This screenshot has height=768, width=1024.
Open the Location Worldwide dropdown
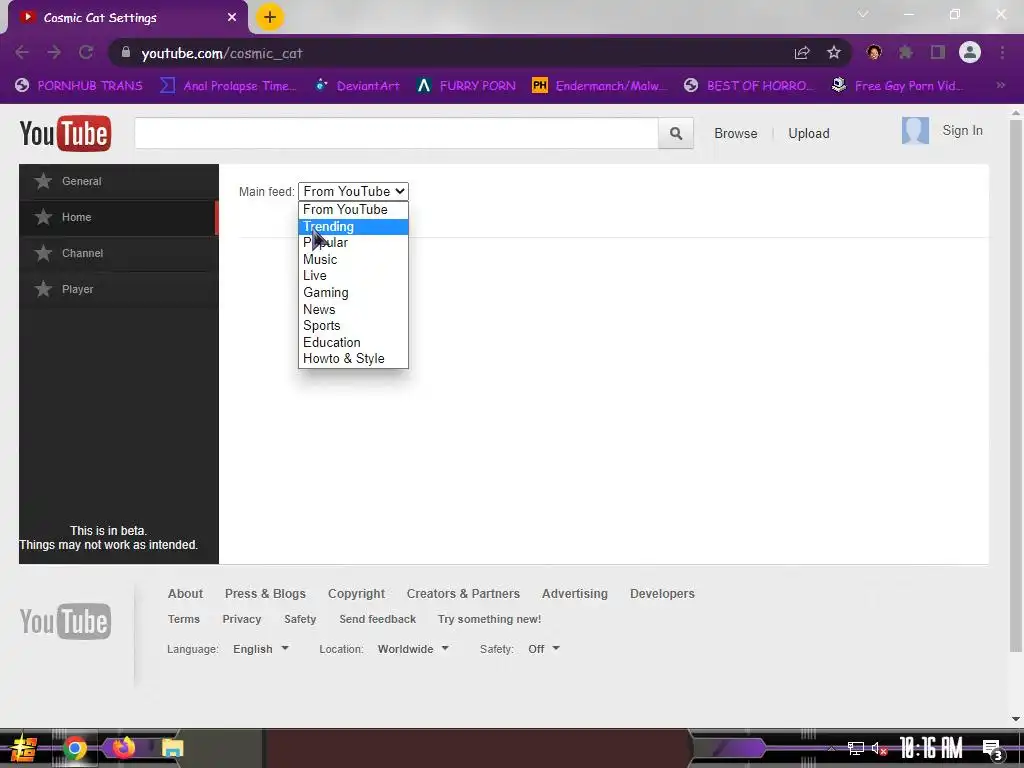pos(413,649)
